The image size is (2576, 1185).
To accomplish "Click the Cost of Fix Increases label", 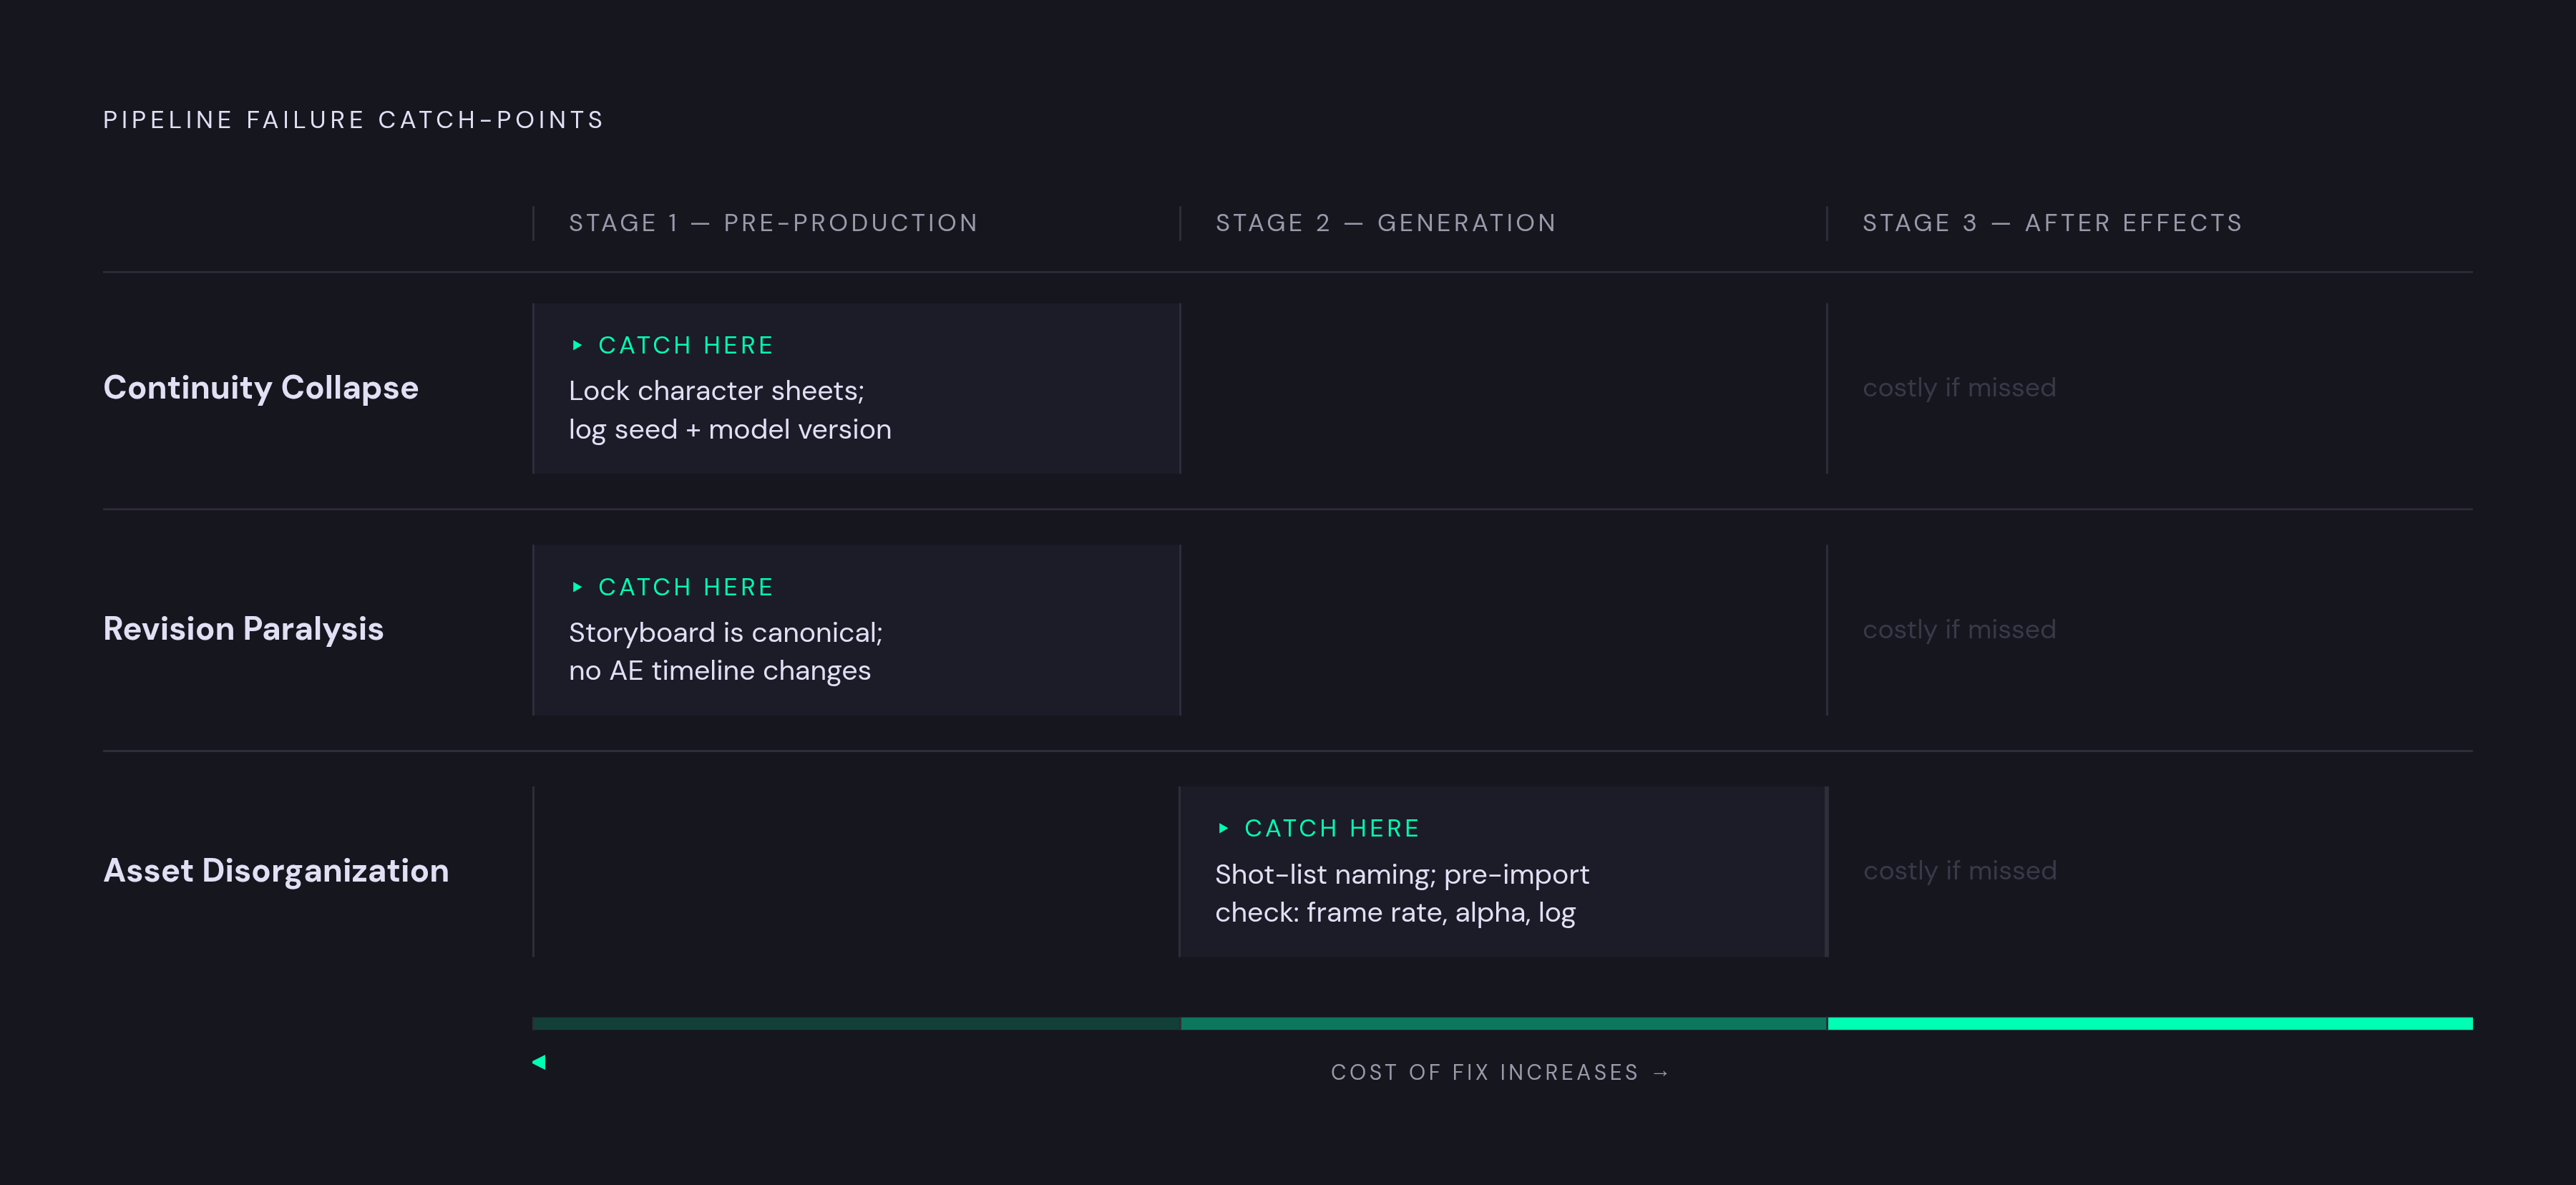I will pyautogui.click(x=1500, y=1073).
